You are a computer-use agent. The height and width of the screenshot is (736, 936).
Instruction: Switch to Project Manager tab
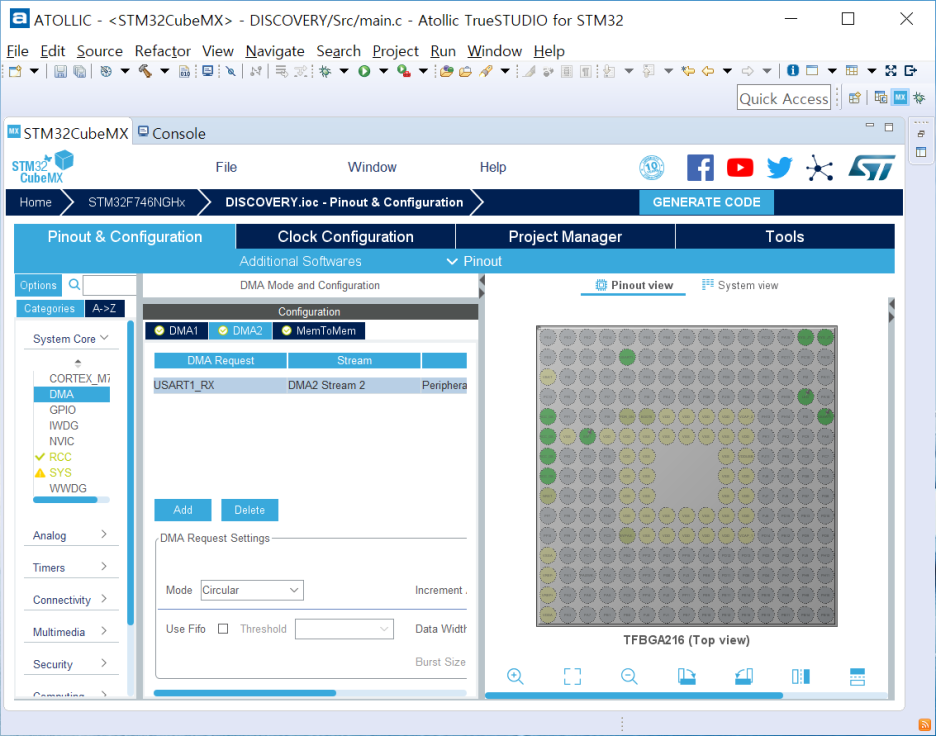tap(565, 236)
